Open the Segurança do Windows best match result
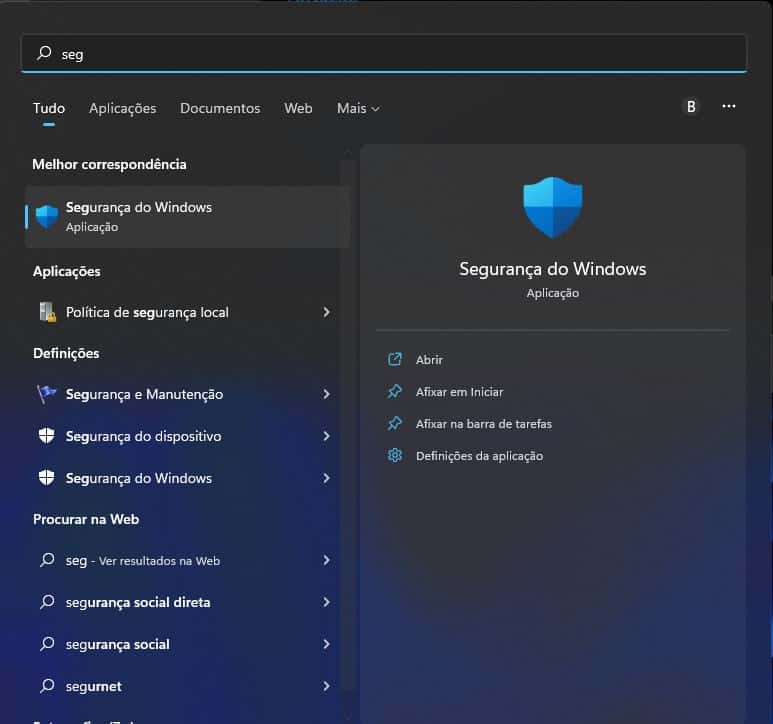 pos(187,217)
